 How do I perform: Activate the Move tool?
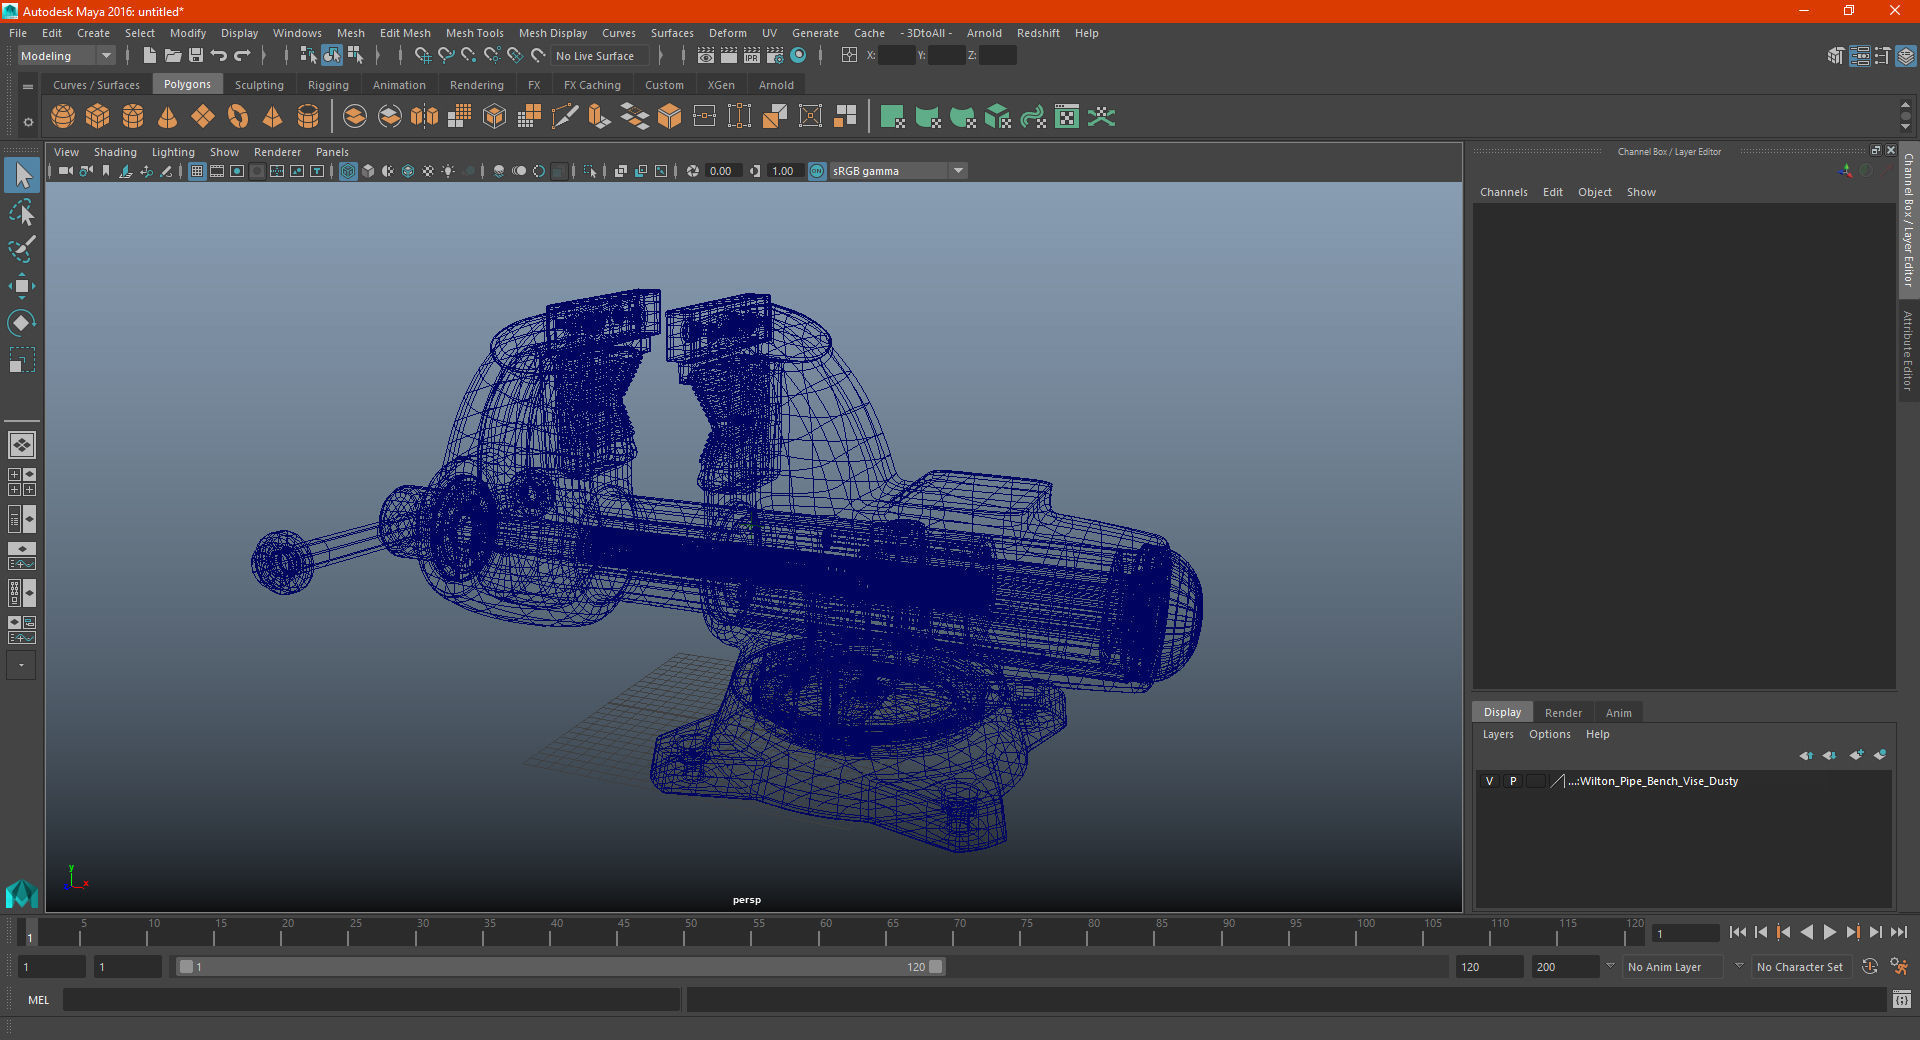22,286
